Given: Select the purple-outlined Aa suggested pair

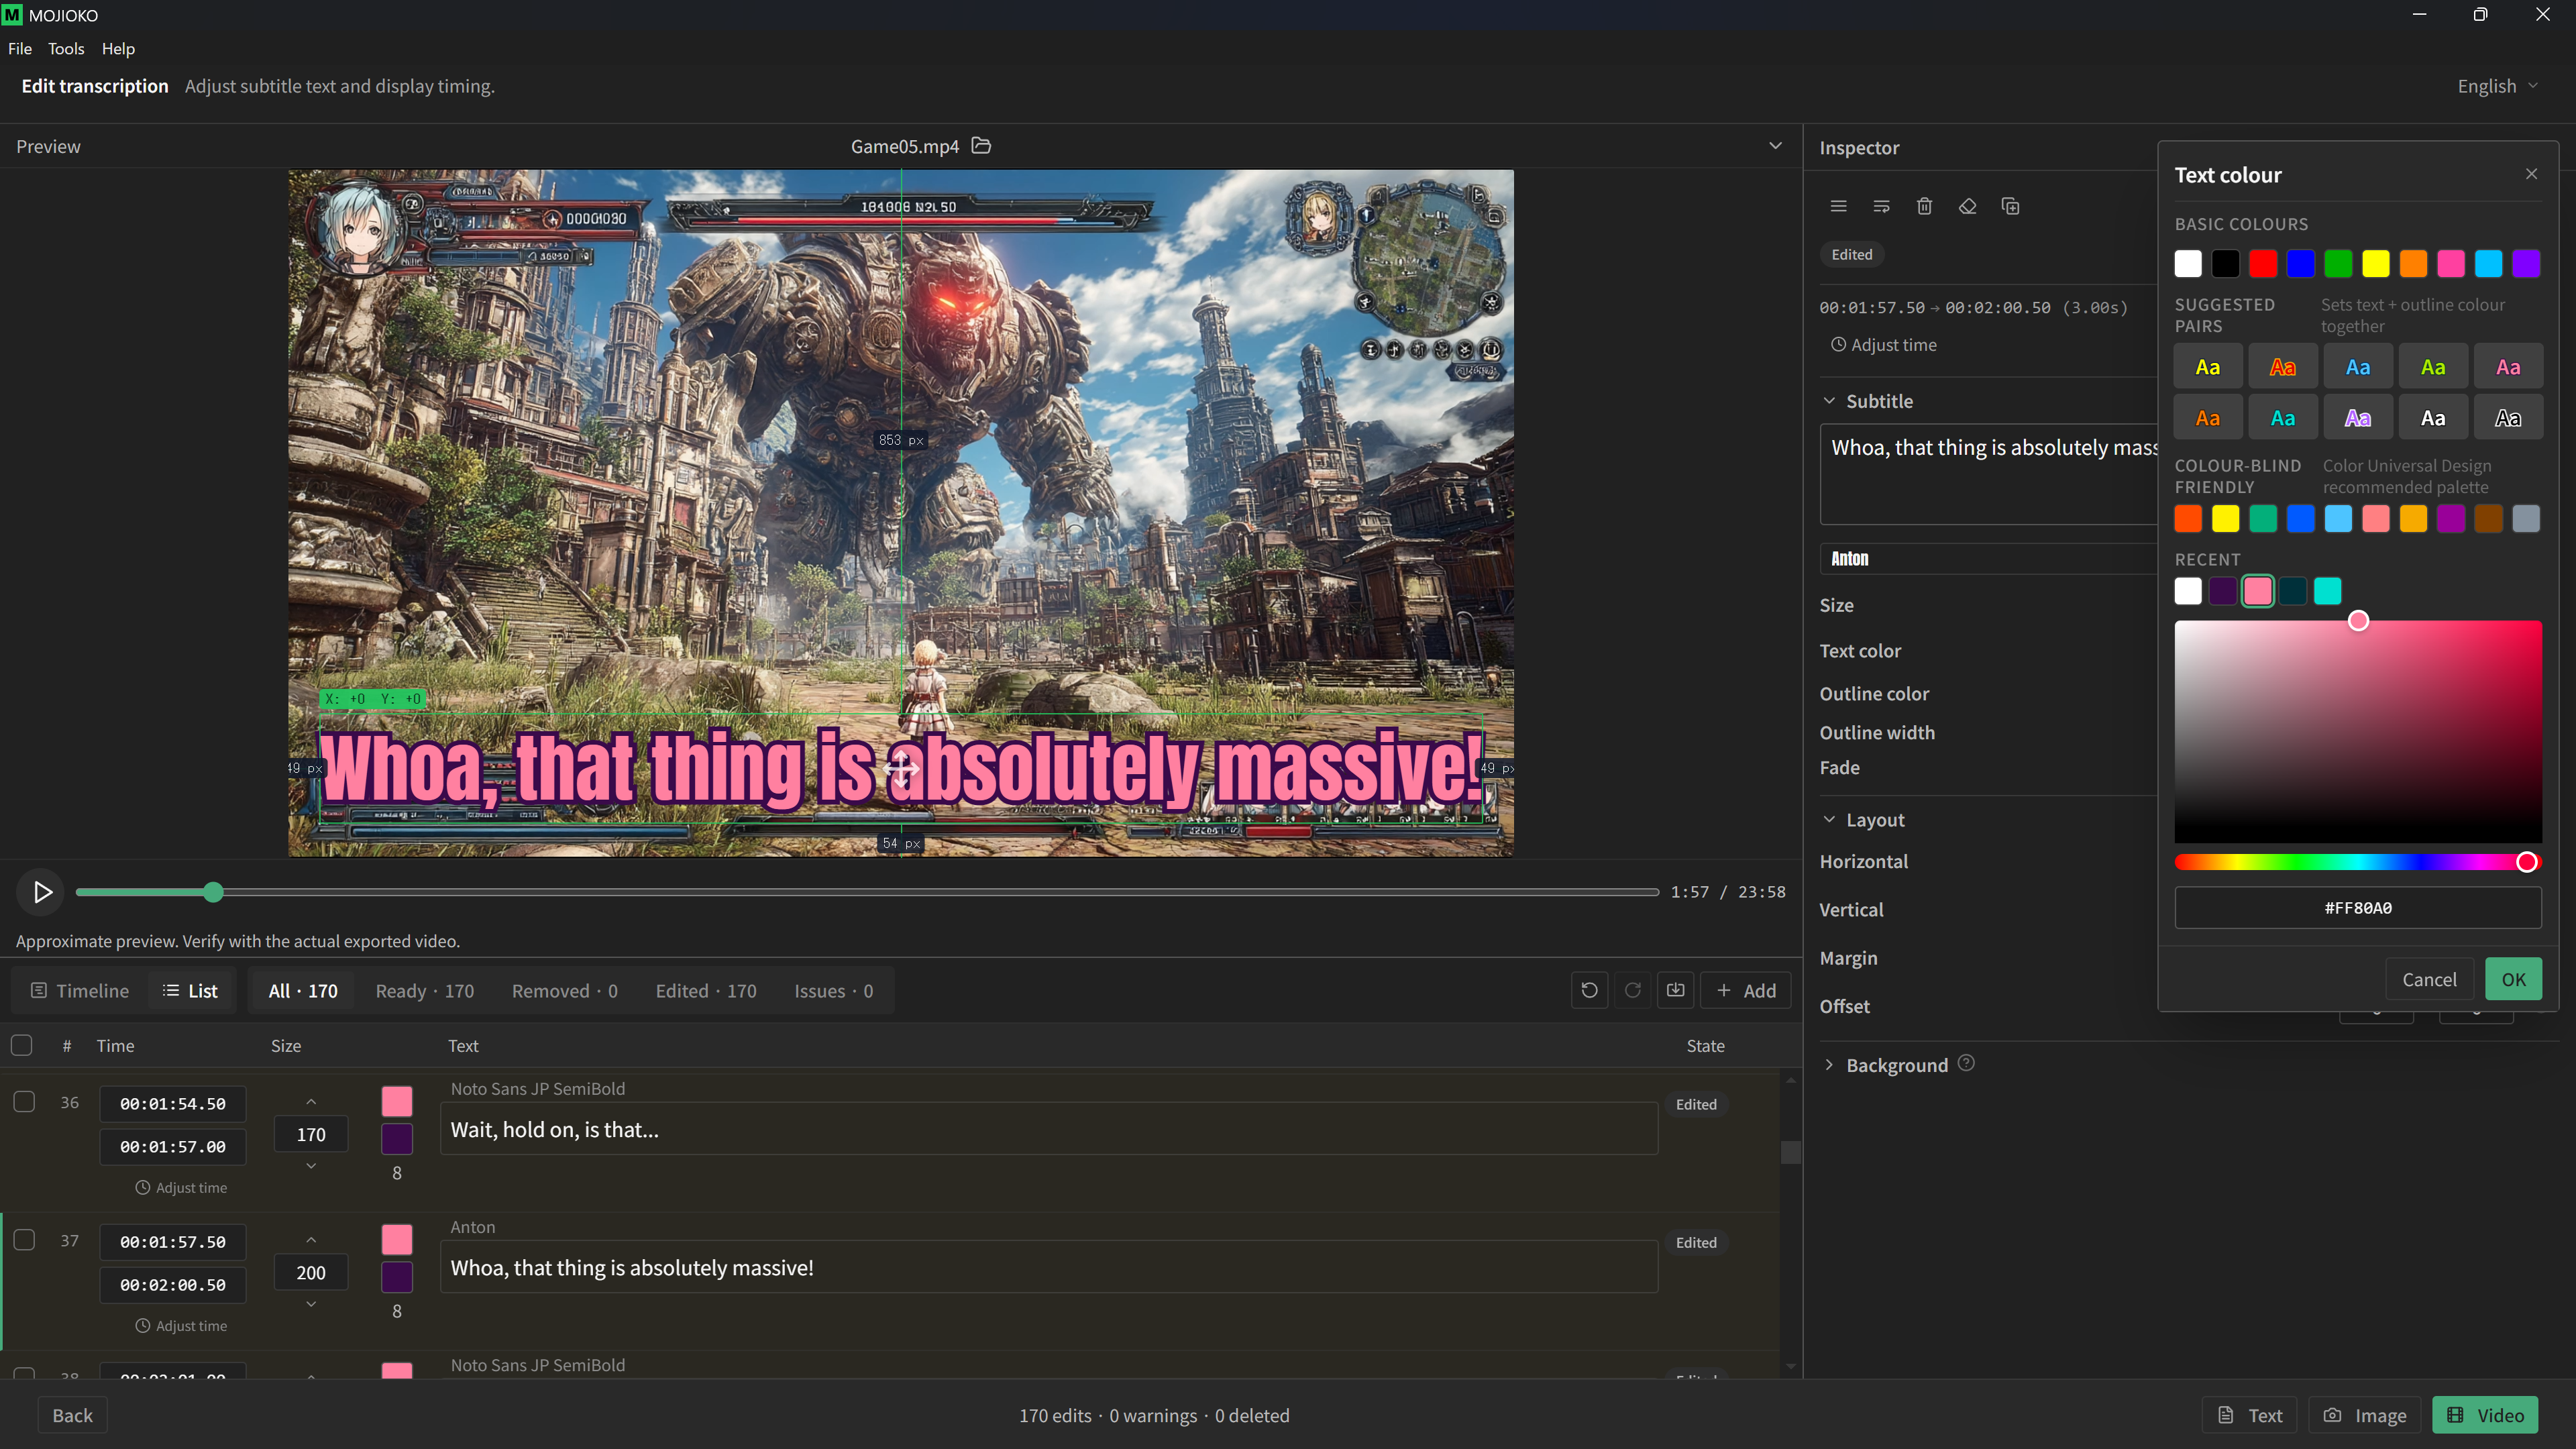Looking at the screenshot, I should tap(2357, 418).
